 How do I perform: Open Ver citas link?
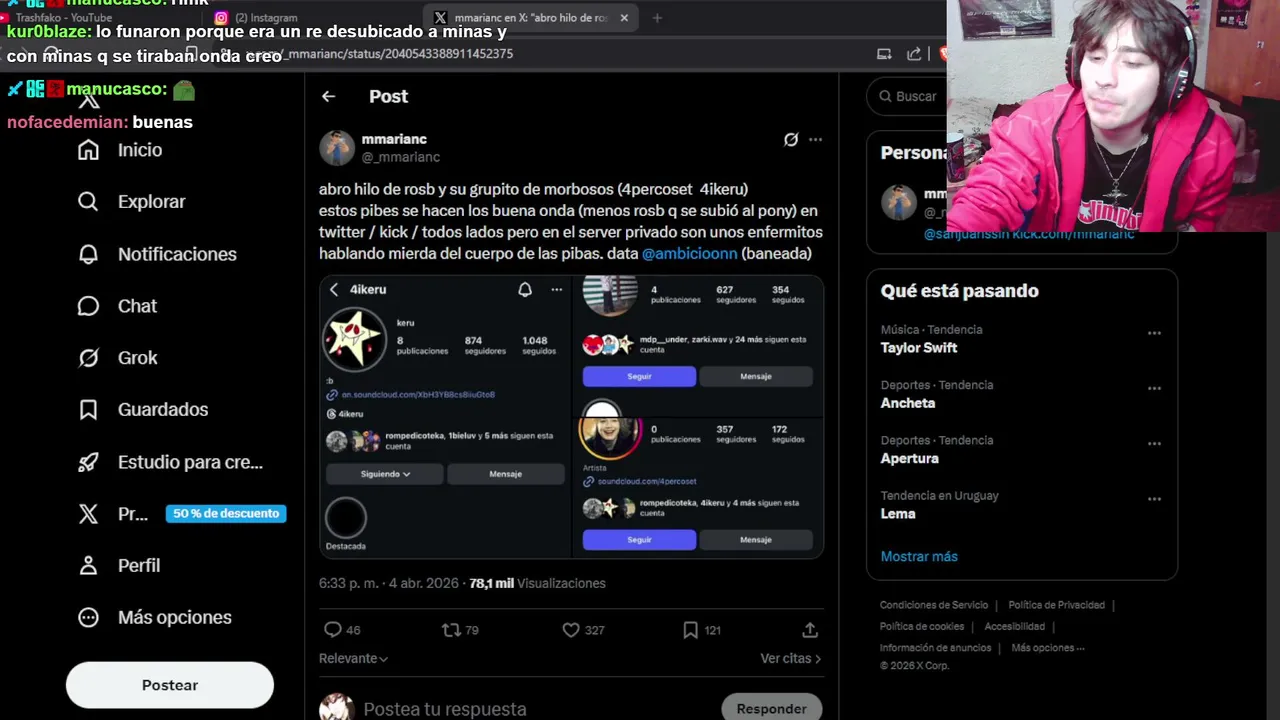pos(790,658)
